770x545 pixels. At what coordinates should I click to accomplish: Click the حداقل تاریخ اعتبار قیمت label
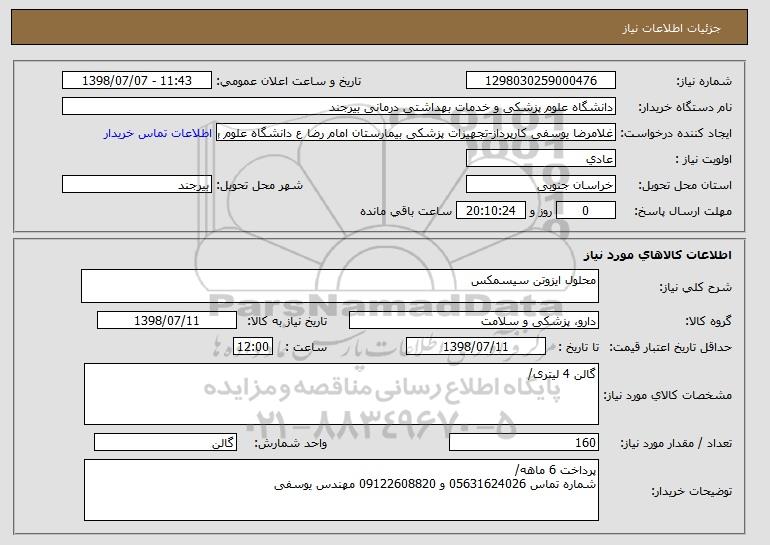(671, 347)
